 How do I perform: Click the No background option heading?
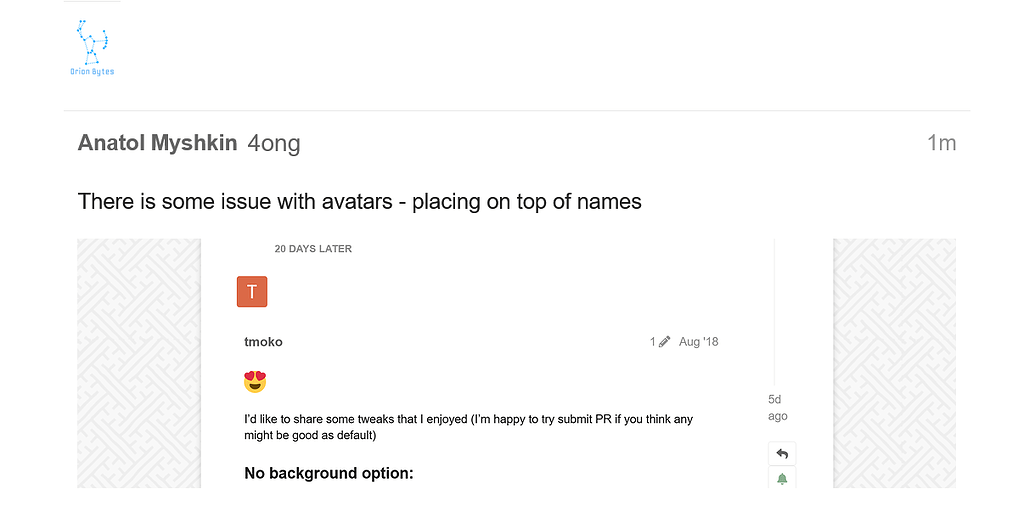coord(329,473)
